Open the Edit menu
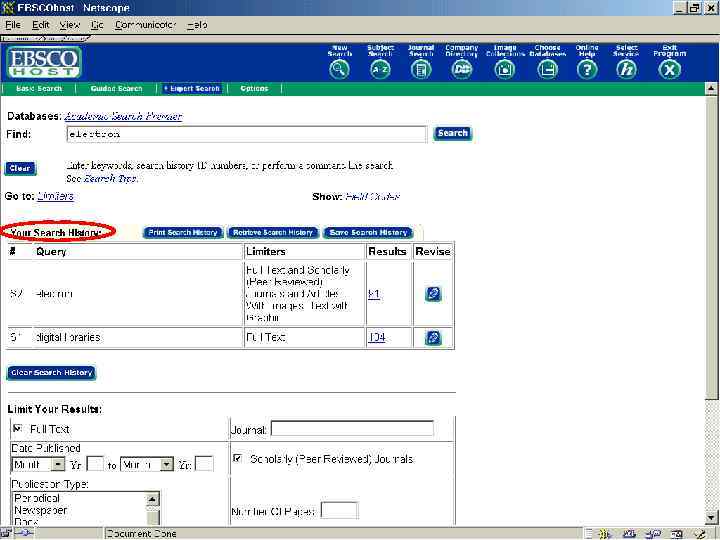720x540 pixels. click(40, 25)
